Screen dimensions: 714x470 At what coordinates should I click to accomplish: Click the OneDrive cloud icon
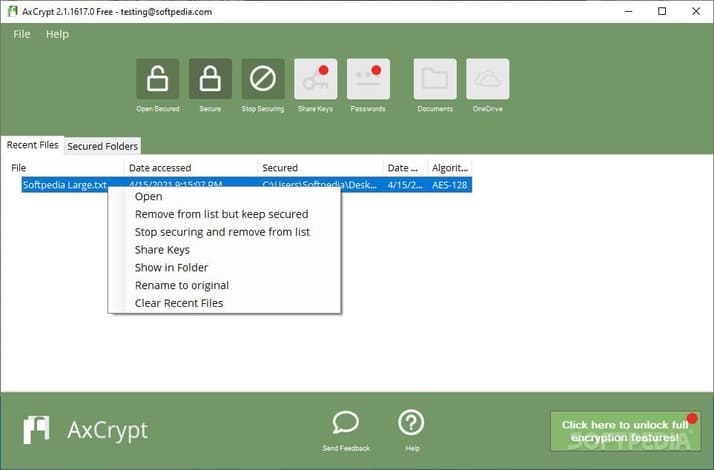tap(487, 79)
